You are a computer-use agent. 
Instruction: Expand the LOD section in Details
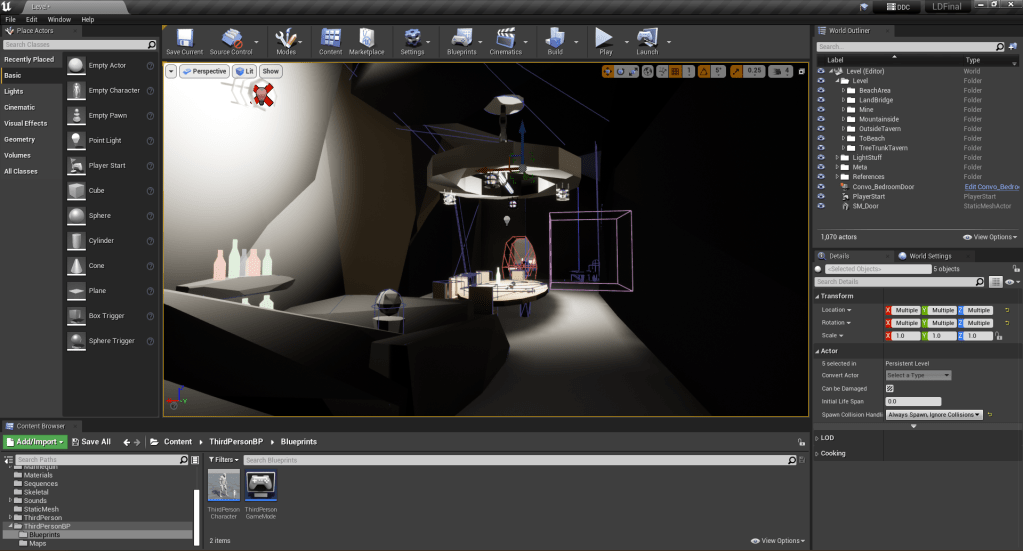coord(818,438)
